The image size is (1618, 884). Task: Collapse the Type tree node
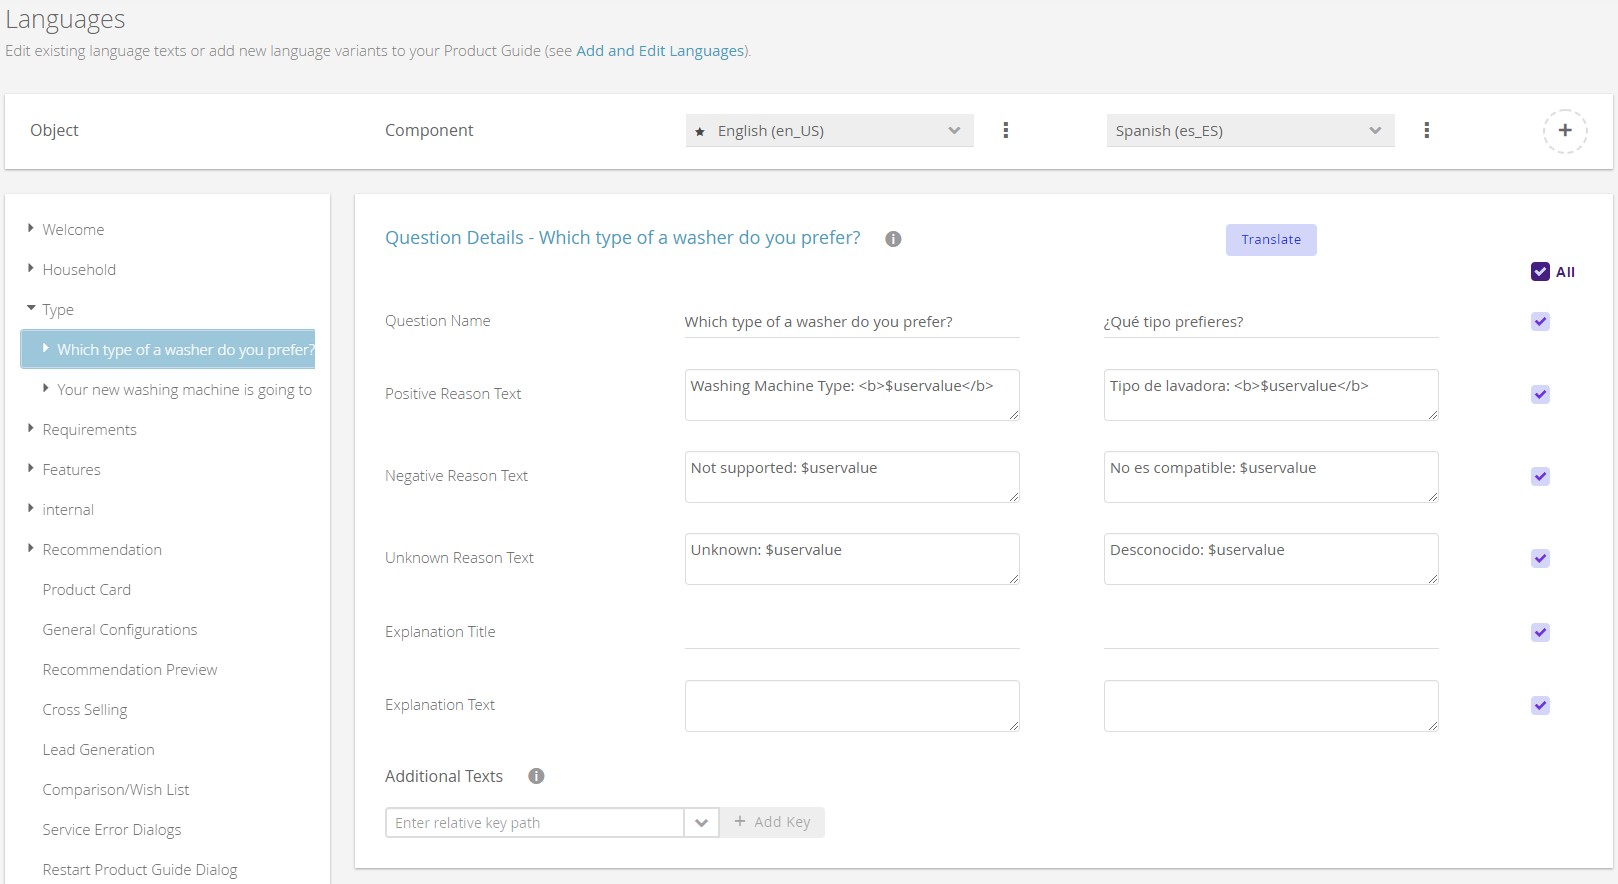pos(31,309)
